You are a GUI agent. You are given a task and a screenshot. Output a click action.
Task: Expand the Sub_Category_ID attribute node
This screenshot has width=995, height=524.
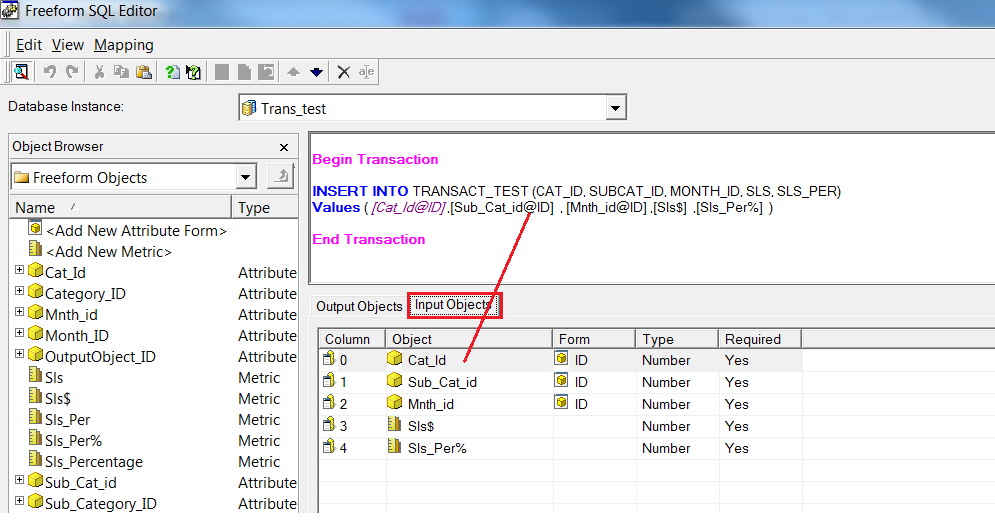(x=19, y=501)
